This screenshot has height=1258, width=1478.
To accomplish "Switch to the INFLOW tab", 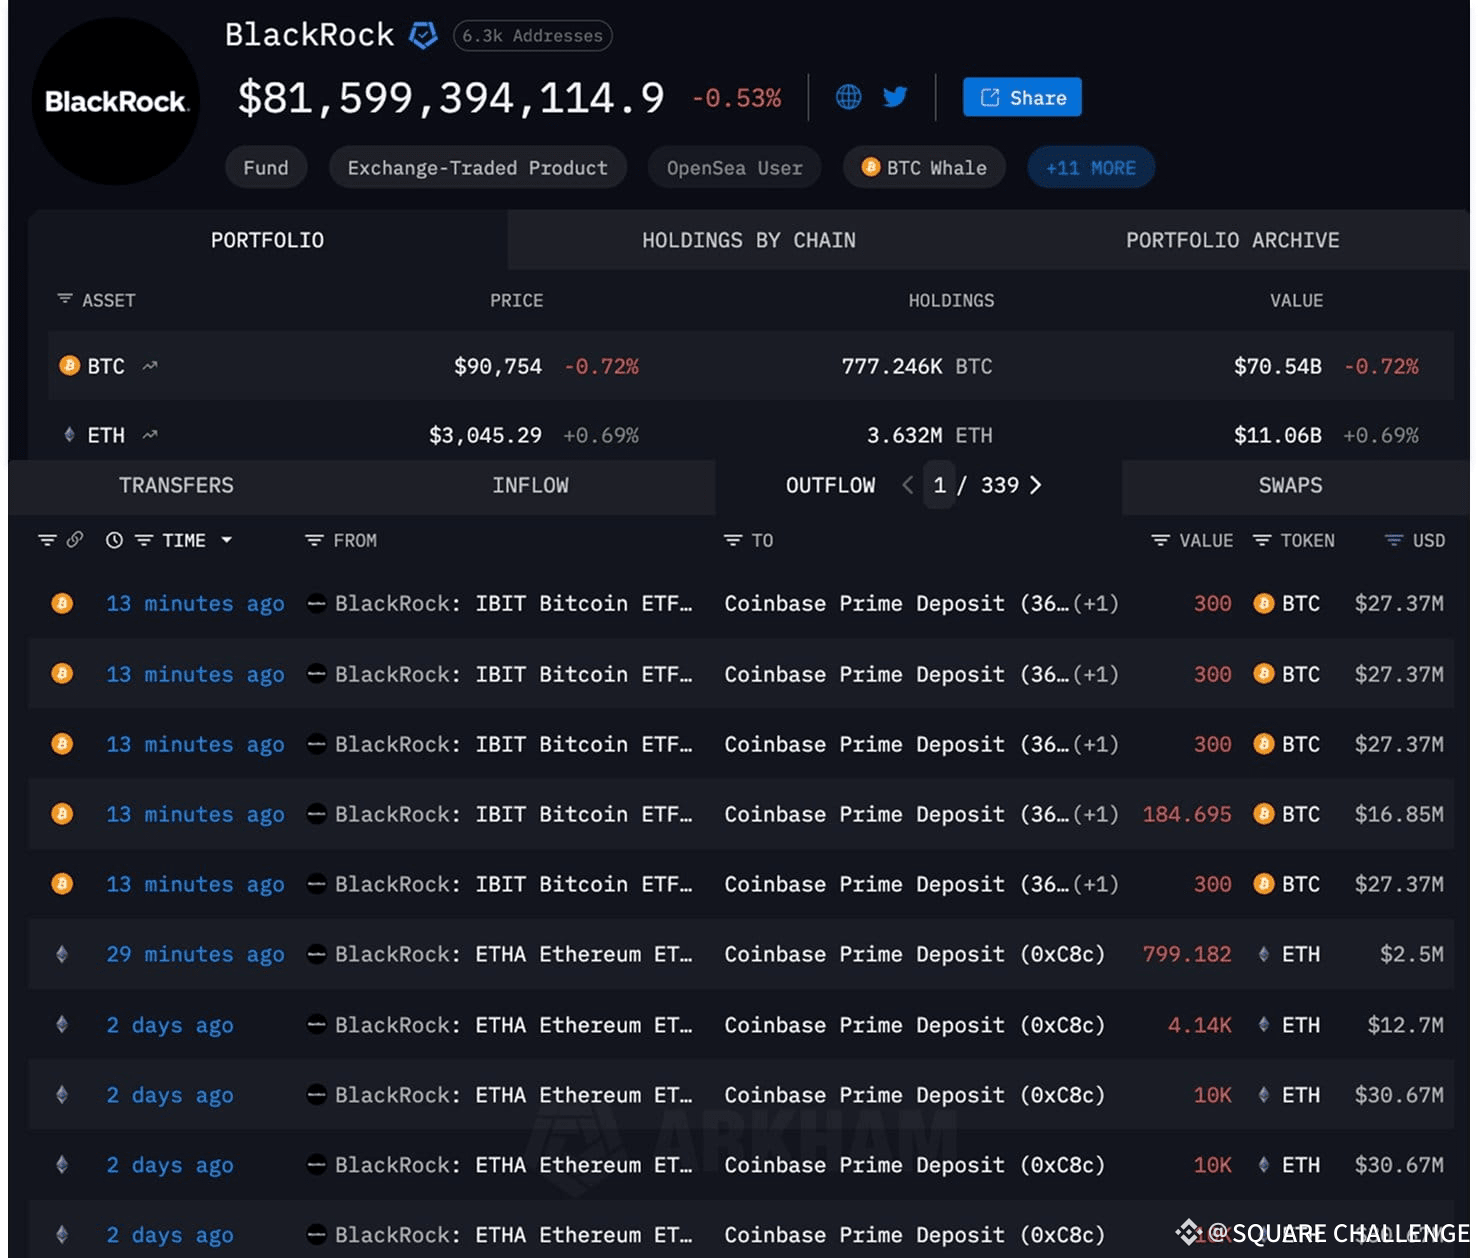I will pyautogui.click(x=530, y=485).
